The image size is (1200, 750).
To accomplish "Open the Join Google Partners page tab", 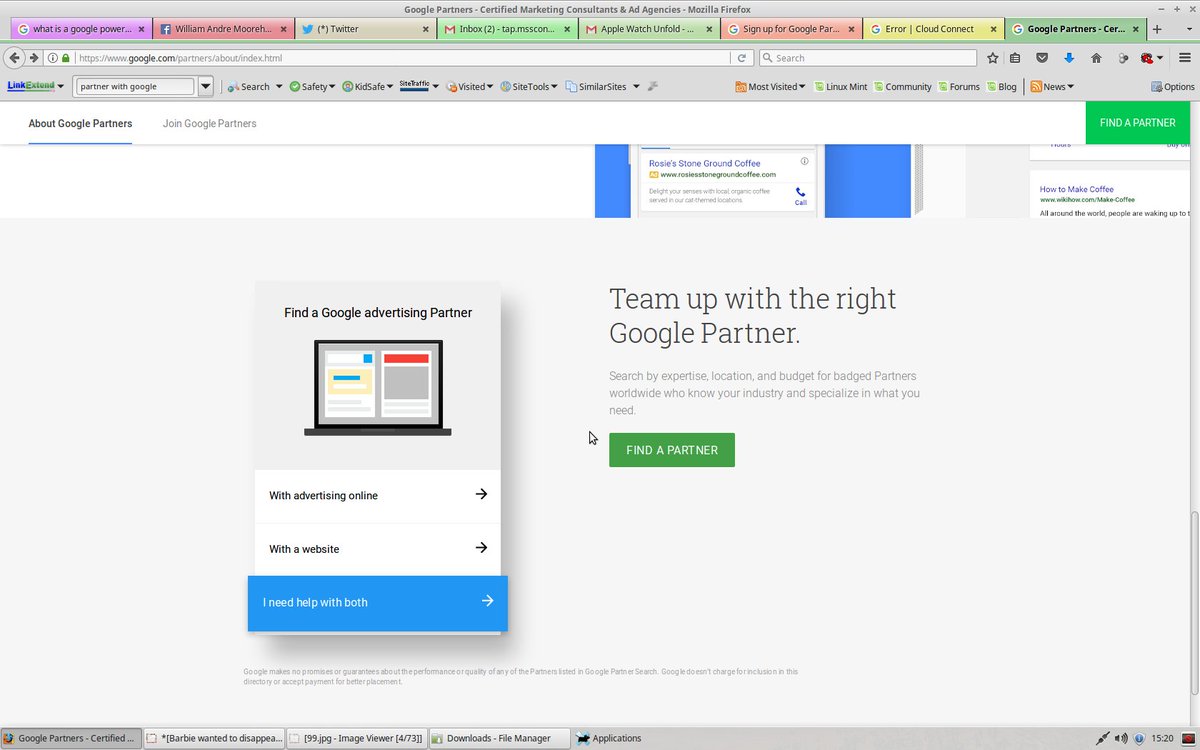I will [210, 123].
